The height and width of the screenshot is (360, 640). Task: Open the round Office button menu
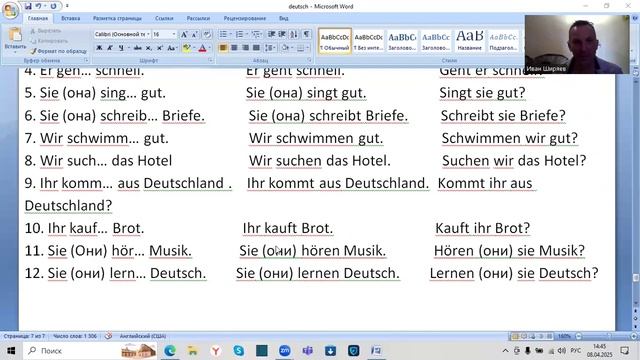pyautogui.click(x=10, y=10)
